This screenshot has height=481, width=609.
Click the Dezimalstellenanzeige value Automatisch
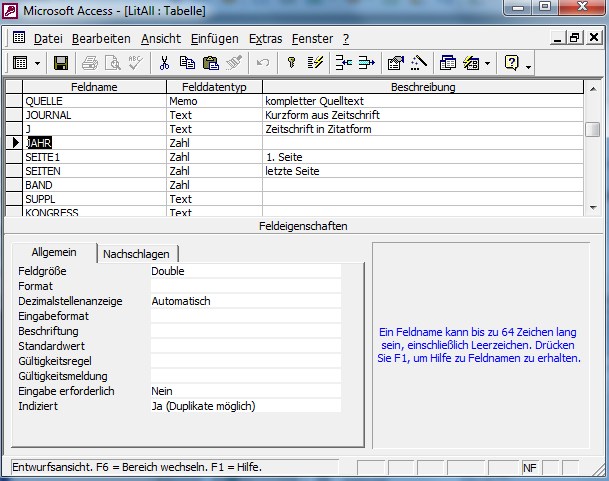246,301
